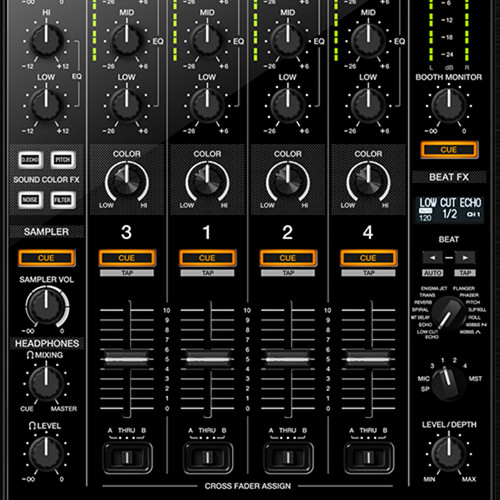Click the sampler LOW EQ knob

[x=46, y=105]
